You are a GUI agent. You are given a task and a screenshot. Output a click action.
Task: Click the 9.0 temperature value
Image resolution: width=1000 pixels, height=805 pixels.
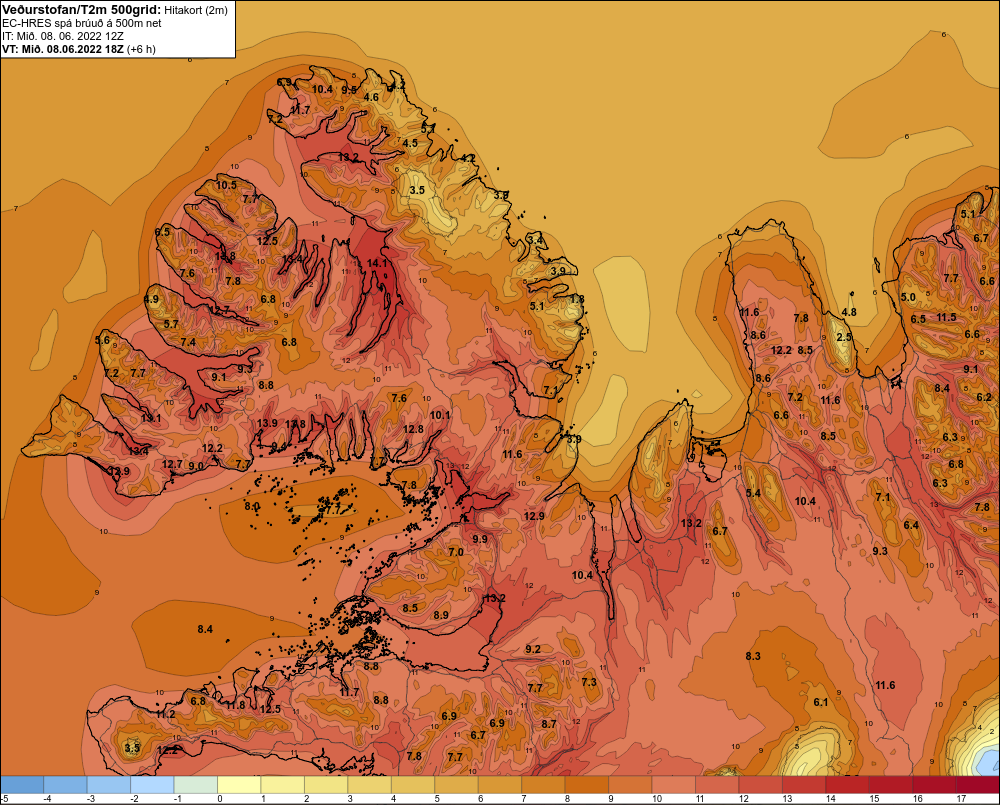[196, 466]
